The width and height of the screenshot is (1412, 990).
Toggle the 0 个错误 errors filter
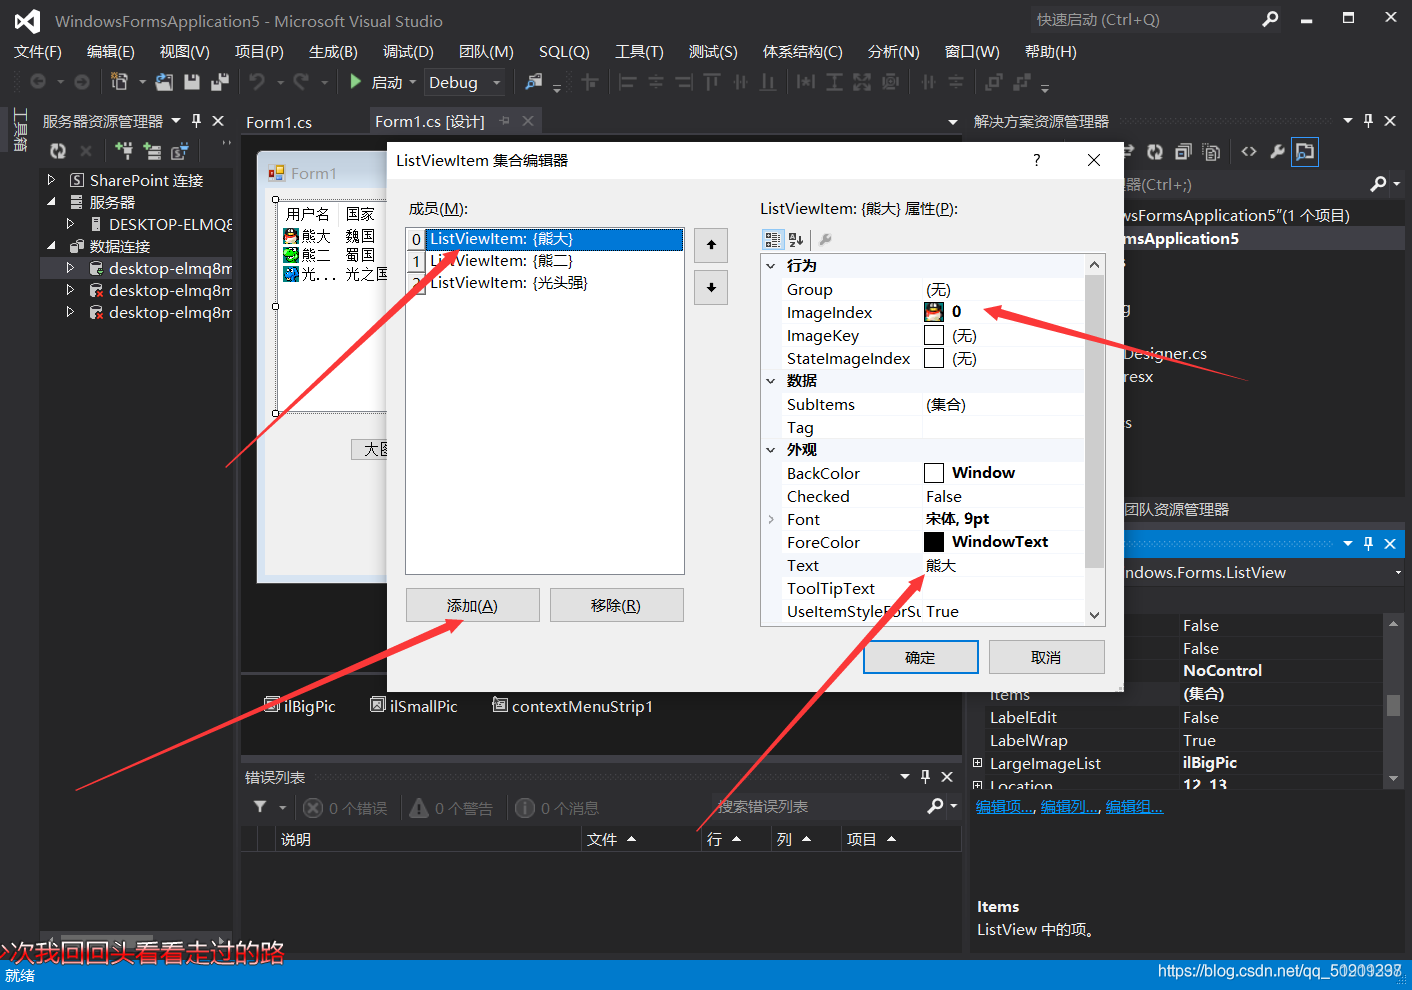(x=345, y=808)
